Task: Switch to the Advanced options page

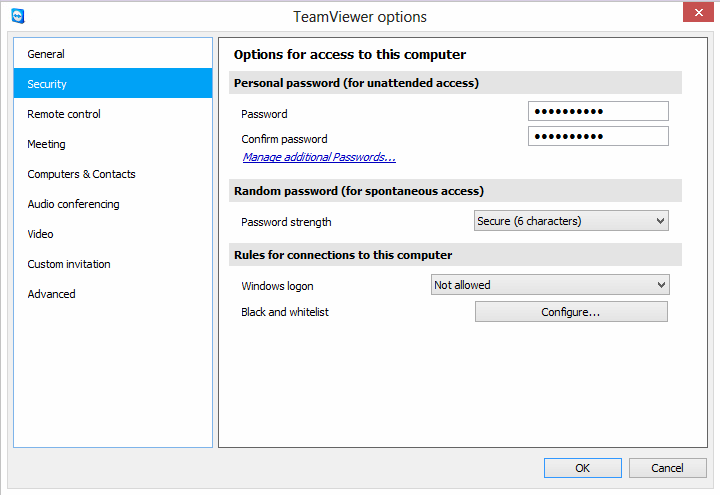Action: 51,294
